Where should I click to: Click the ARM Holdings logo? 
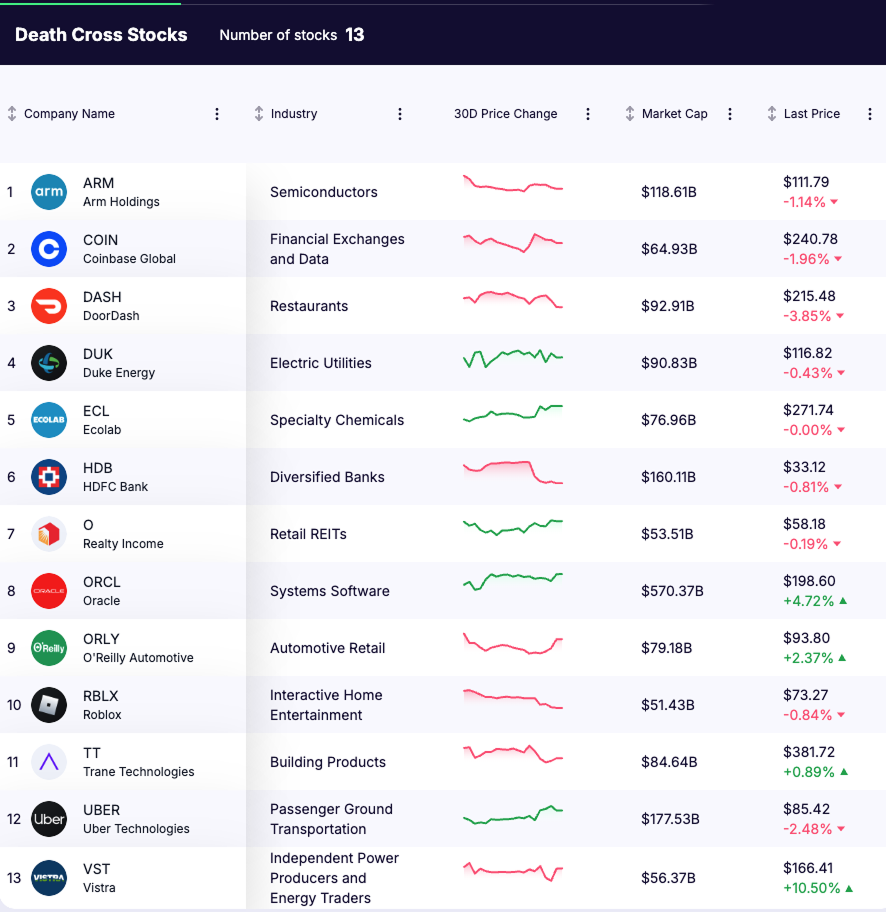click(x=50, y=192)
